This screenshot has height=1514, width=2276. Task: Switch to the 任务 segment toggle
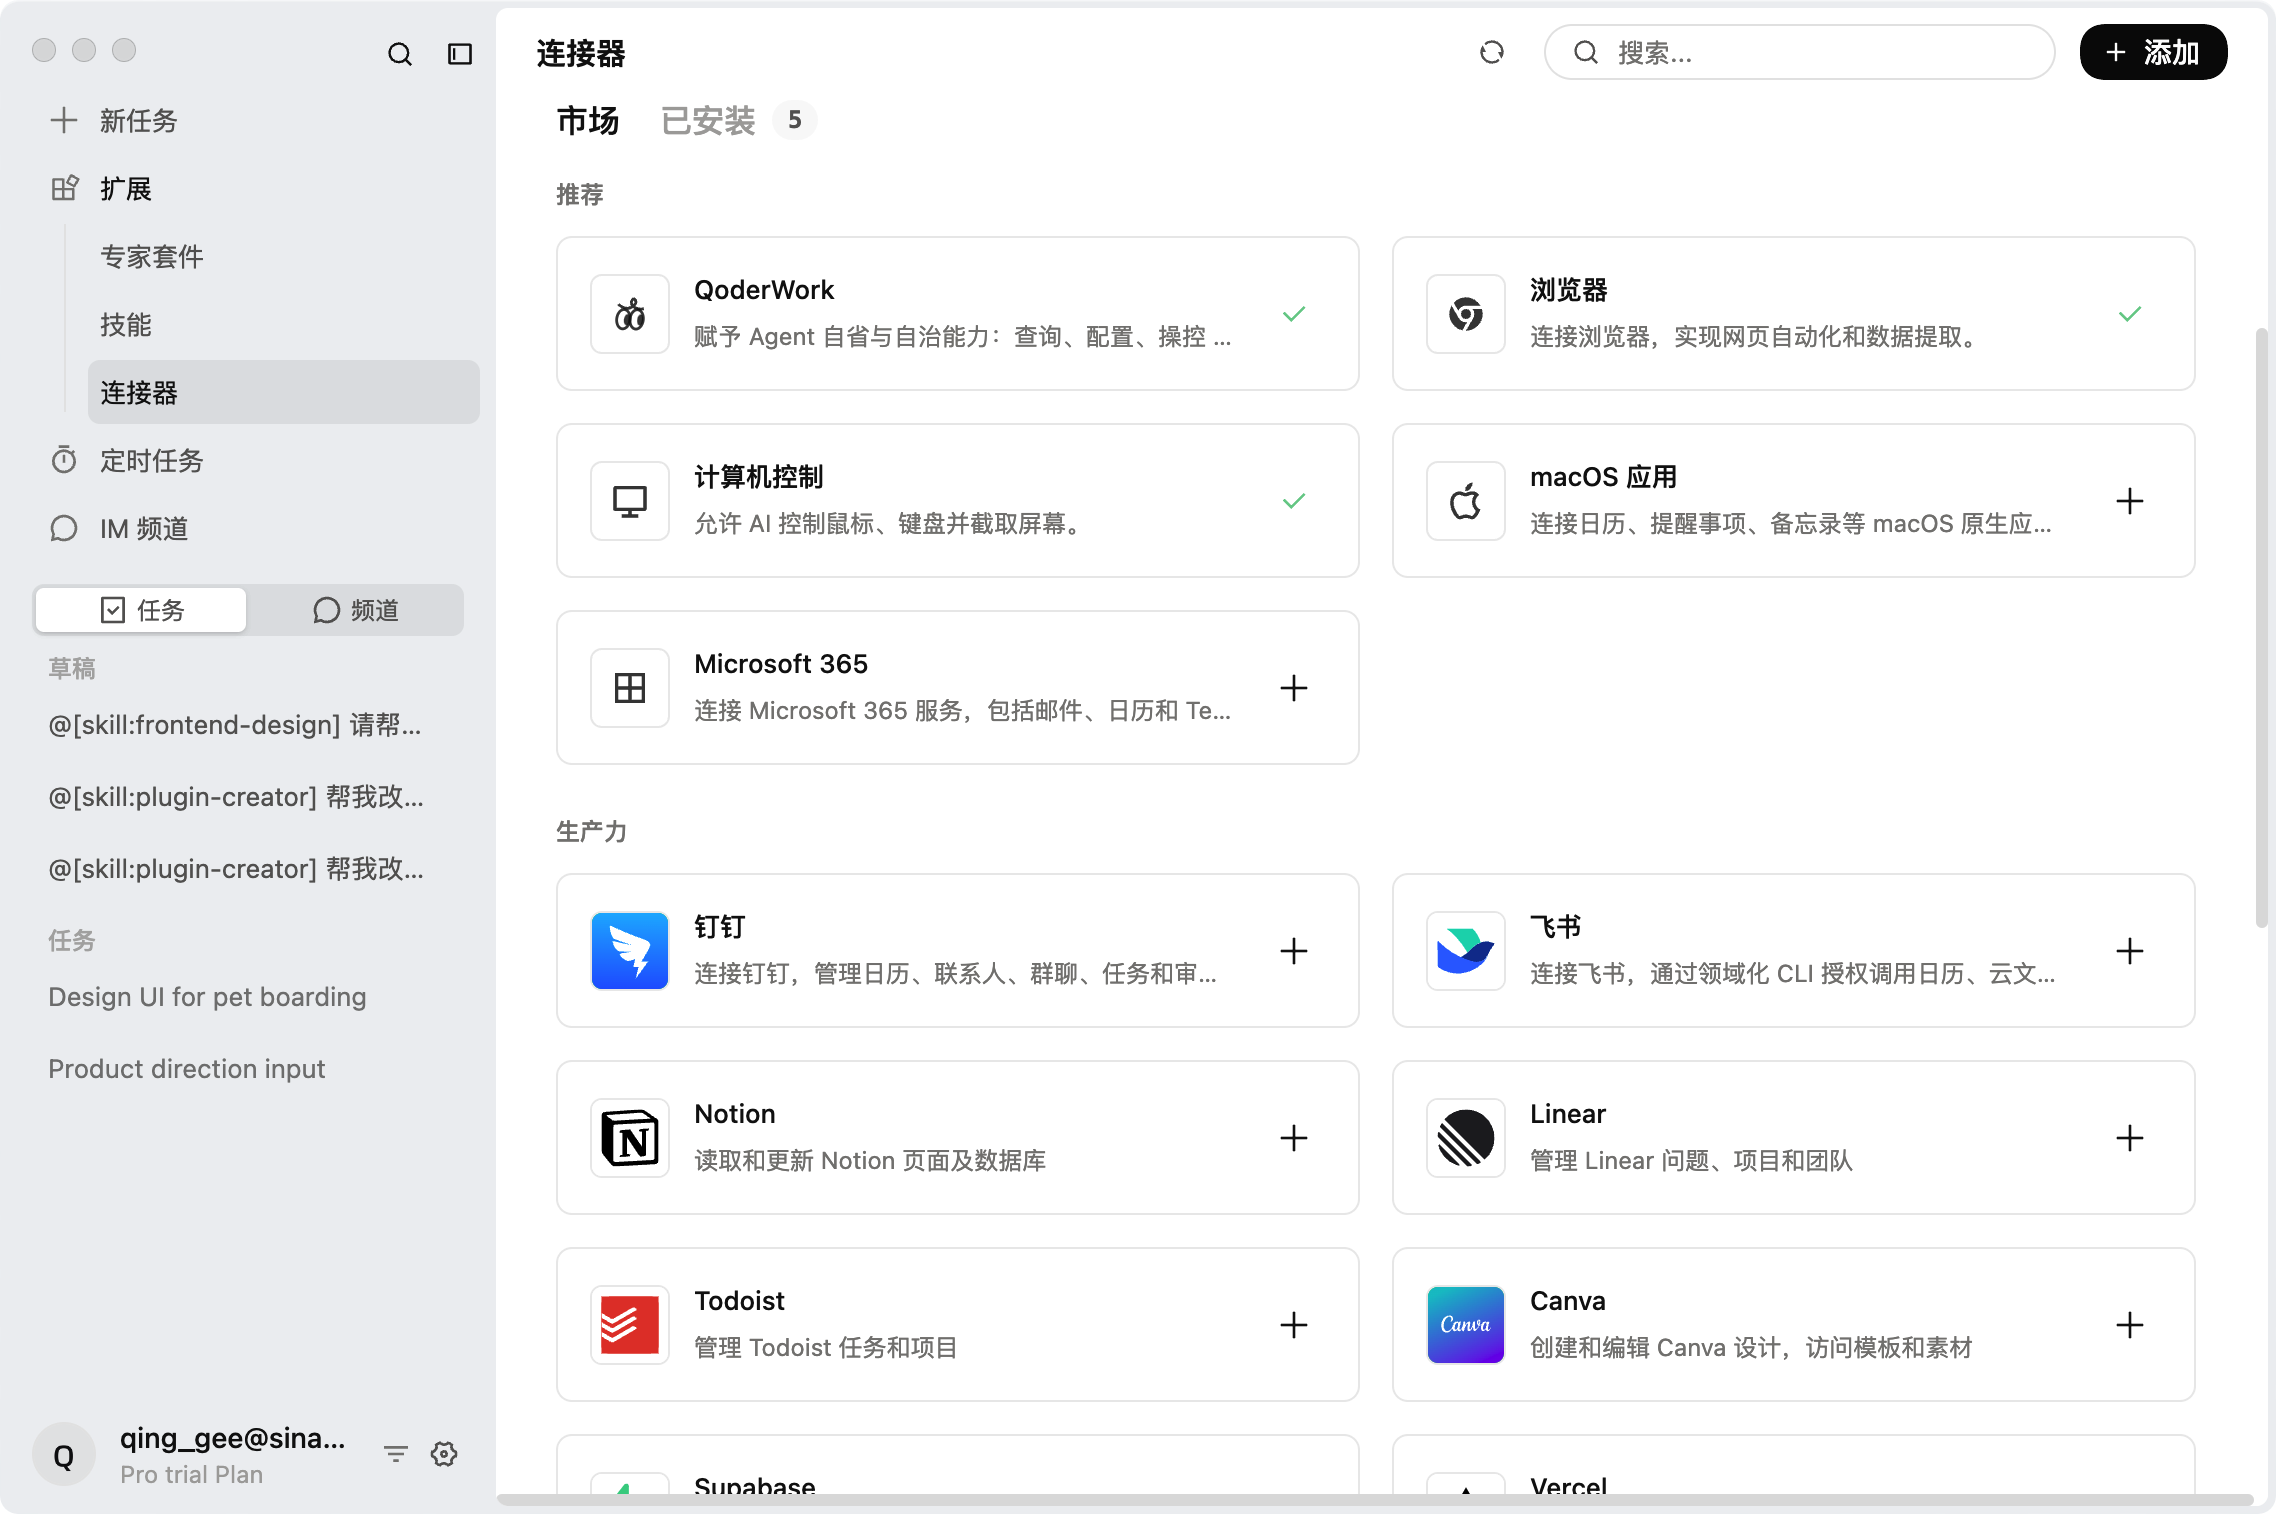[141, 610]
